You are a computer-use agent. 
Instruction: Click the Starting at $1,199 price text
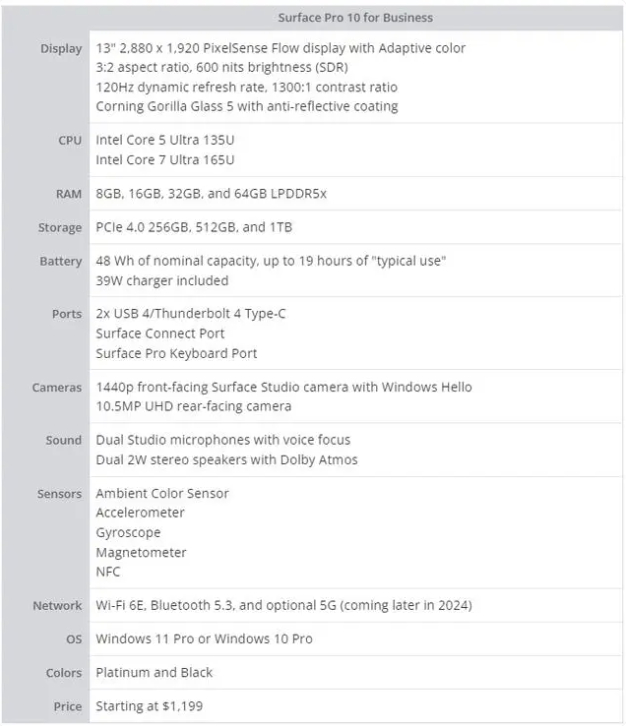click(x=149, y=706)
